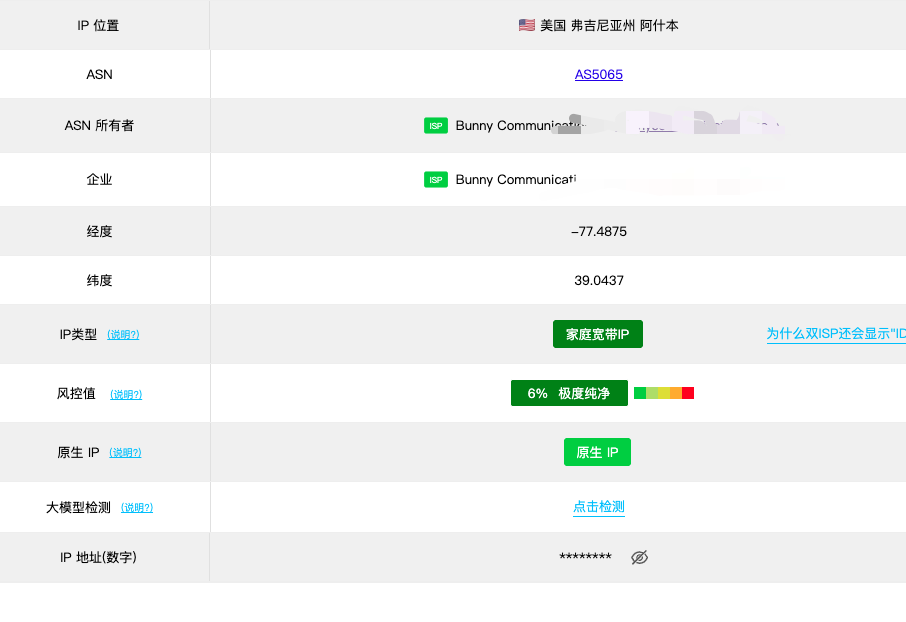Click the green 原生 IP badge
This screenshot has height=622, width=906.
tap(597, 452)
